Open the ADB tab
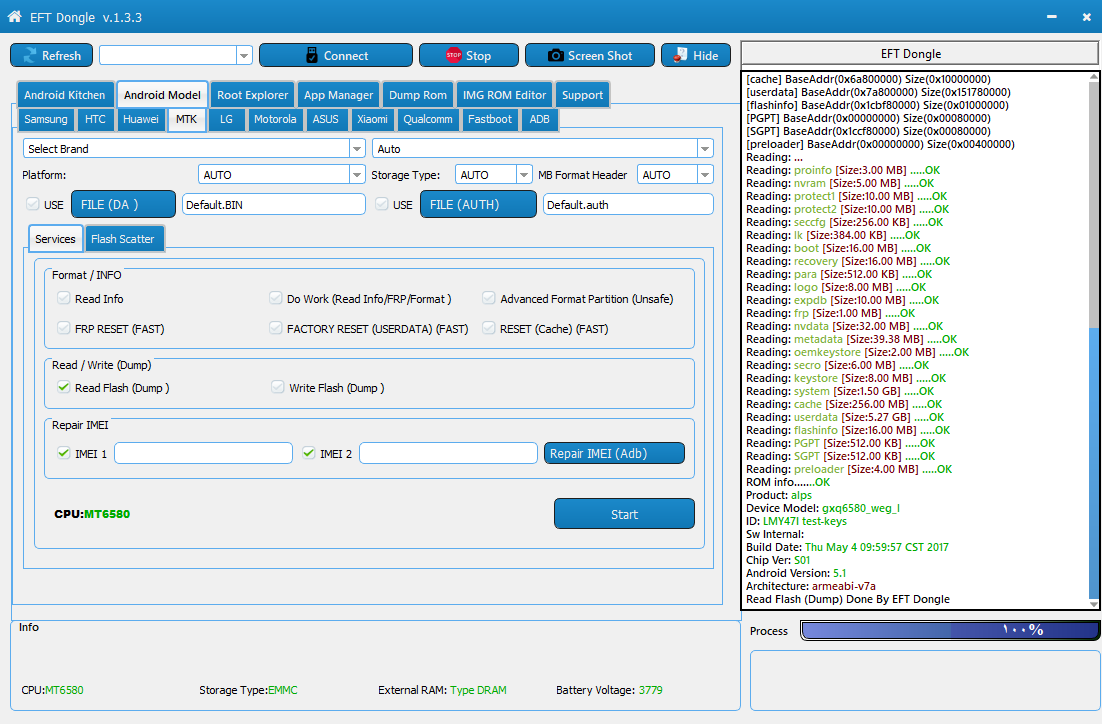Viewport: 1102px width, 724px height. (x=539, y=119)
